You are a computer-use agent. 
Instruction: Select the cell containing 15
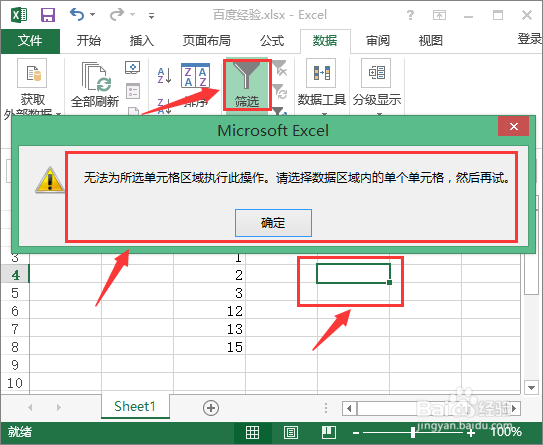click(210, 347)
